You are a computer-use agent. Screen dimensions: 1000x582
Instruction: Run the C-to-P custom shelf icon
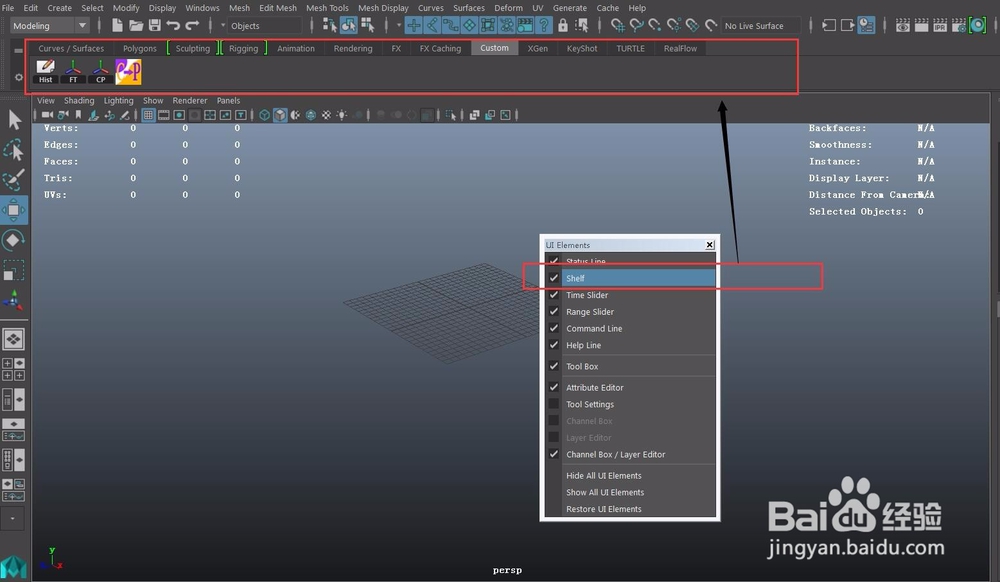pyautogui.click(x=128, y=71)
